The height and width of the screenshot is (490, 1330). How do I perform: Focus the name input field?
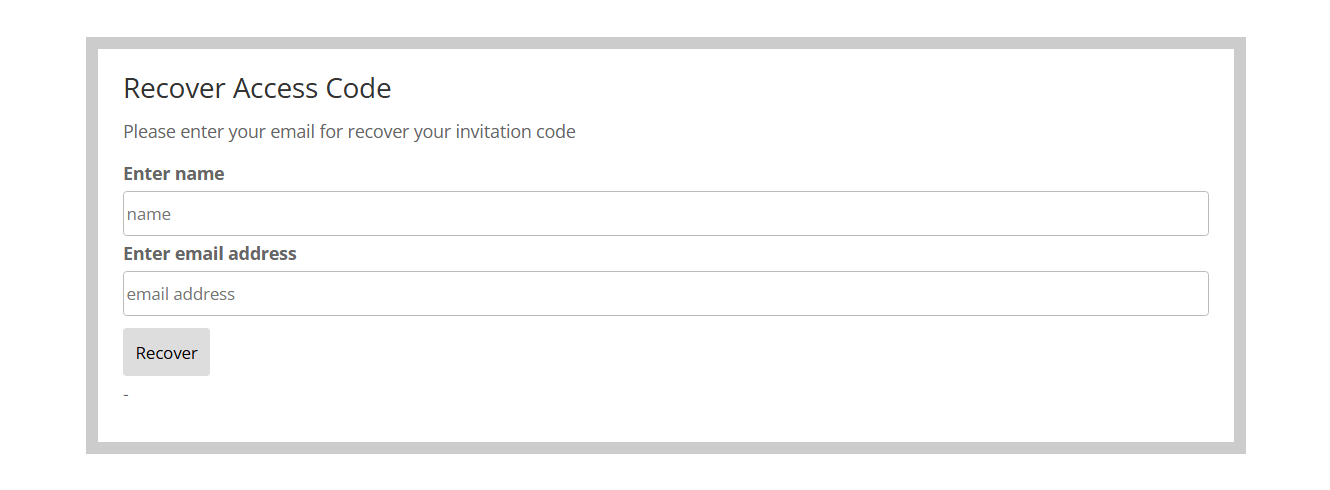pos(665,214)
